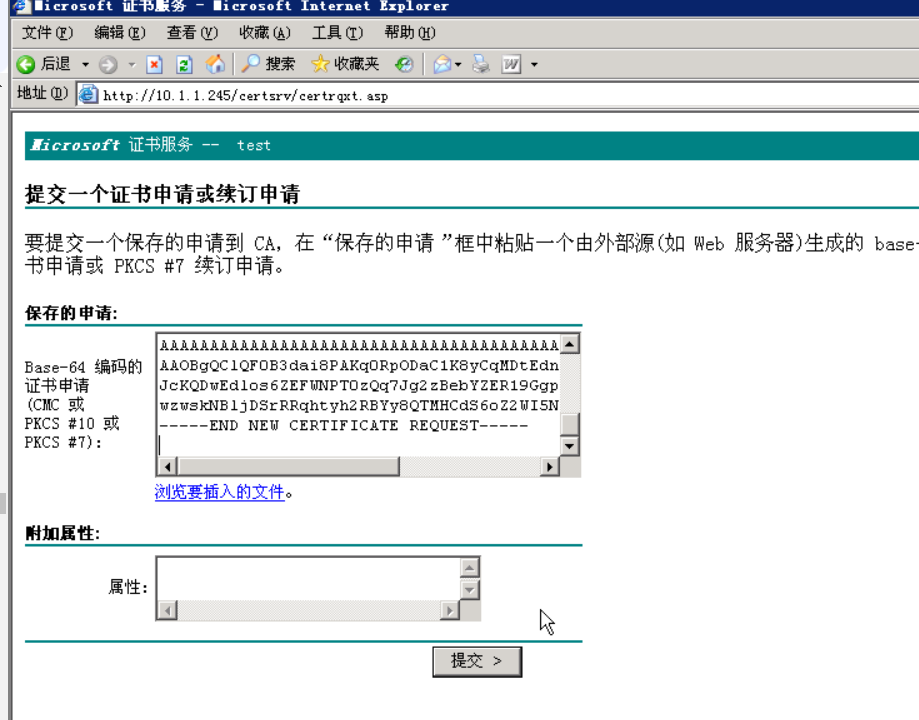919x720 pixels.
Task: Open the Mail dropdown arrow
Action: 458,64
